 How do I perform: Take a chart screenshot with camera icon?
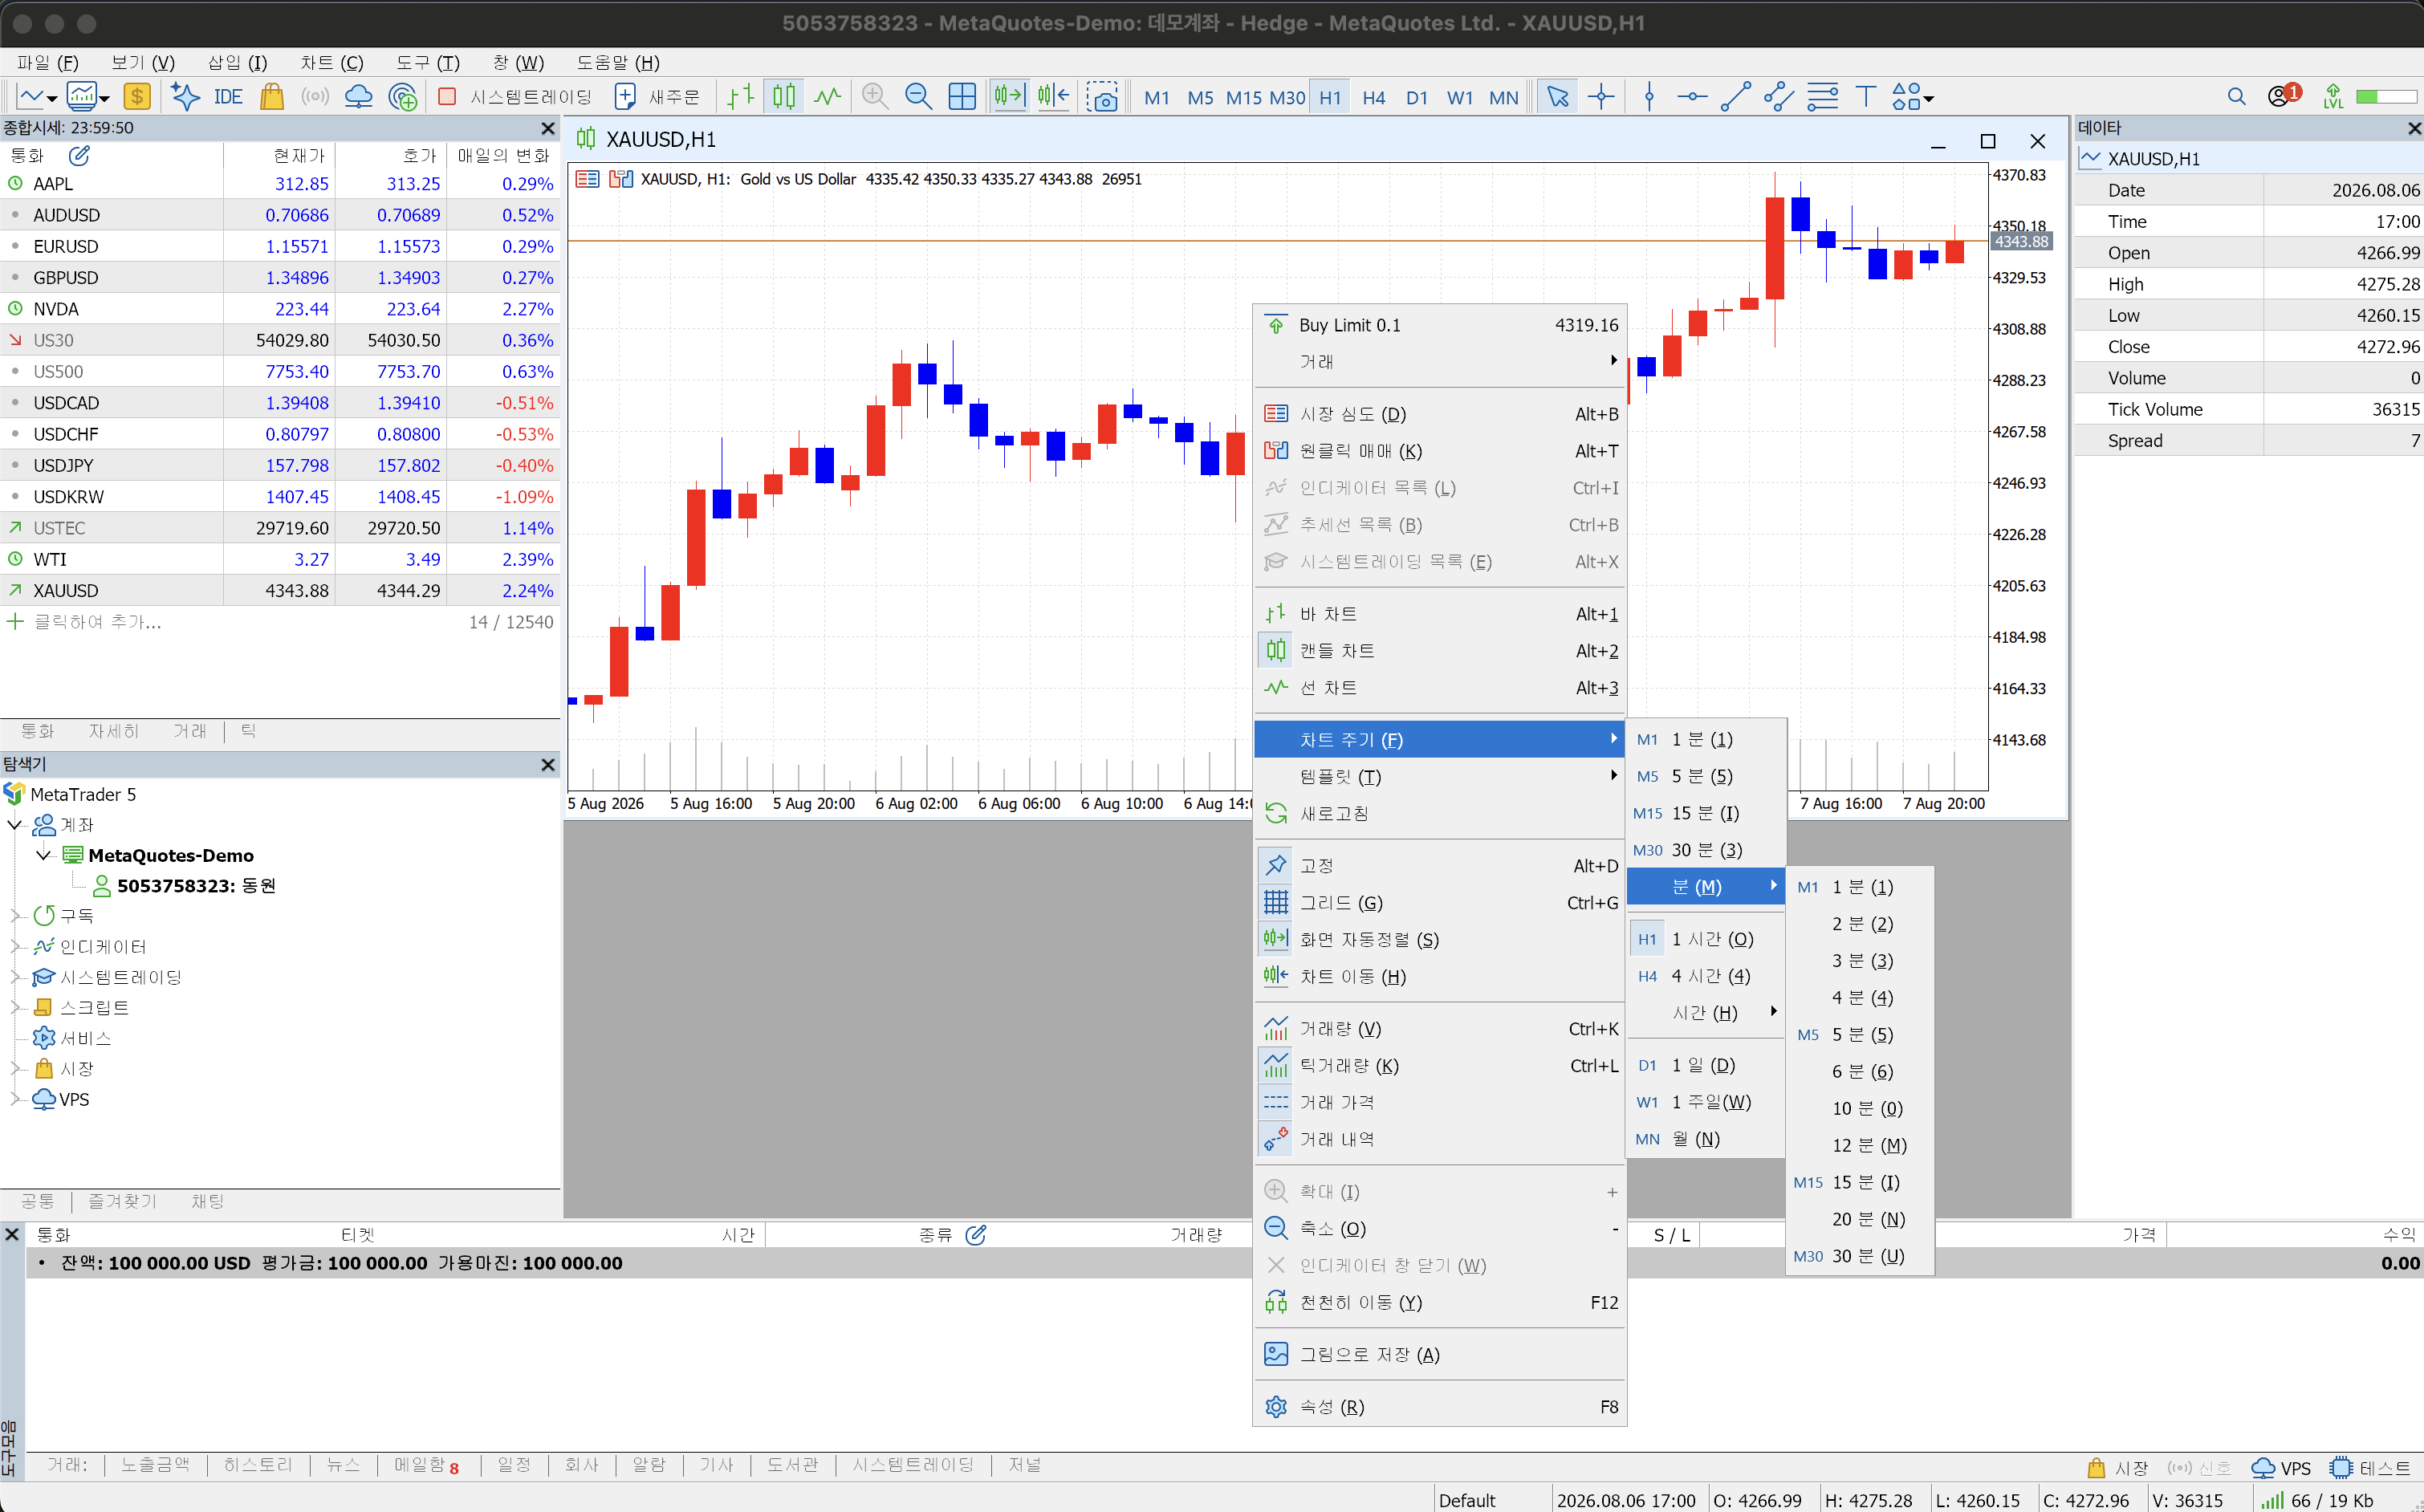(x=1102, y=97)
